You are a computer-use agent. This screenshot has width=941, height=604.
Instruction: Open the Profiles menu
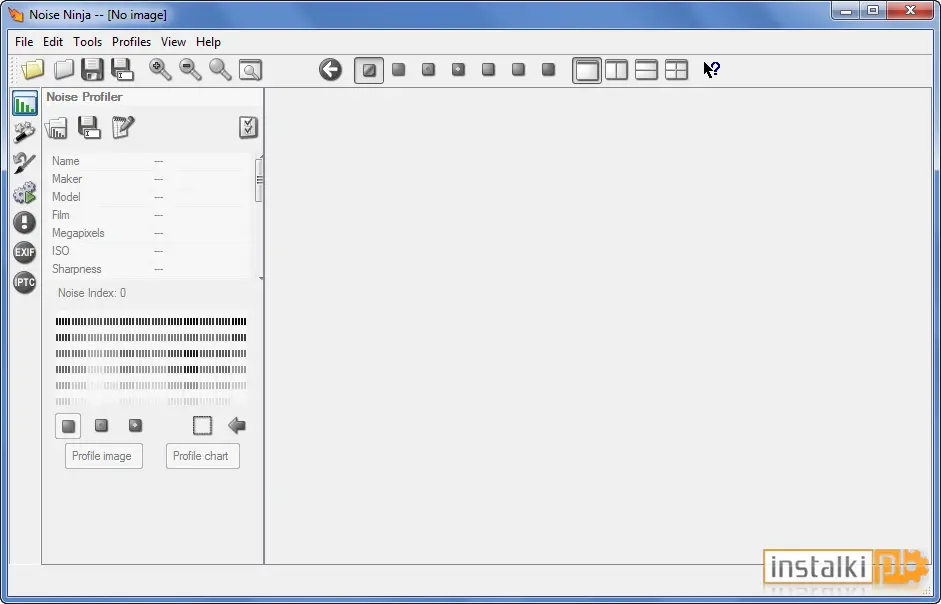tap(131, 42)
